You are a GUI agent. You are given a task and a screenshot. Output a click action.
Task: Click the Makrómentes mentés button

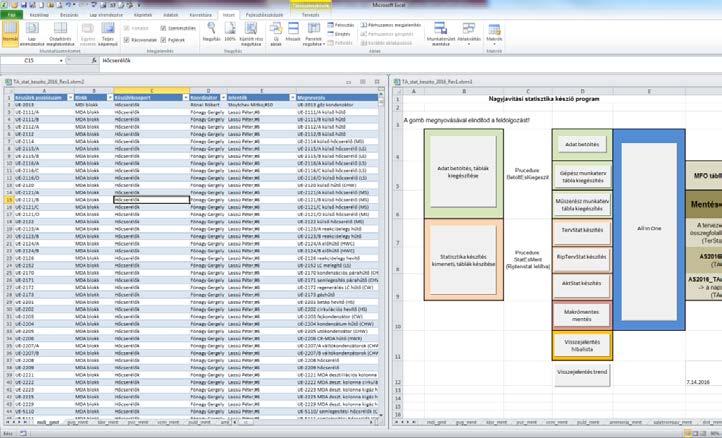(582, 315)
